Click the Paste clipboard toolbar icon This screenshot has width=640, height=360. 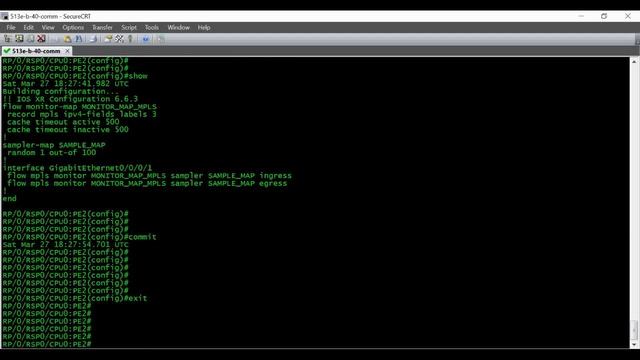[67, 39]
